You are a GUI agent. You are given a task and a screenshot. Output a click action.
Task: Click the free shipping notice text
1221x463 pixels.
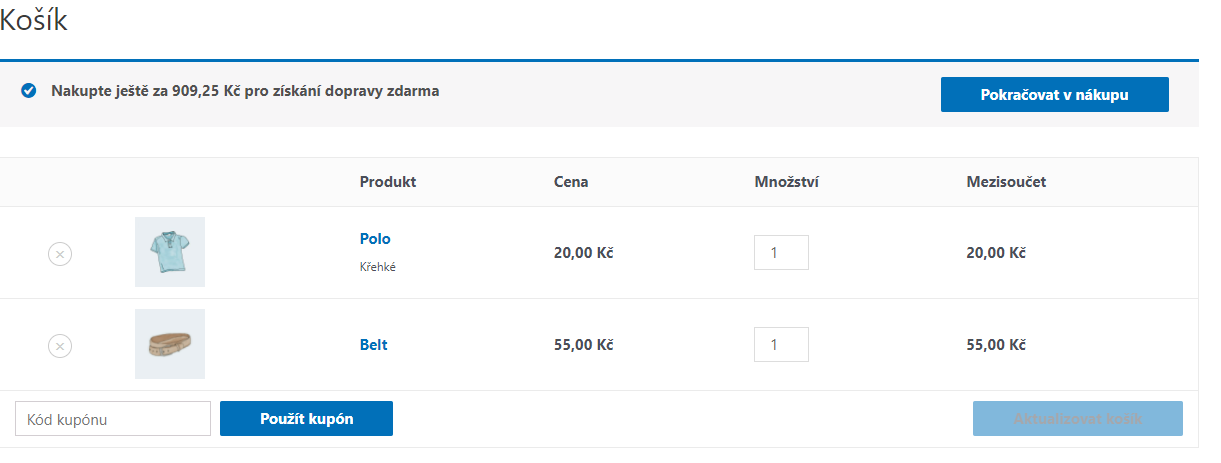click(x=245, y=91)
